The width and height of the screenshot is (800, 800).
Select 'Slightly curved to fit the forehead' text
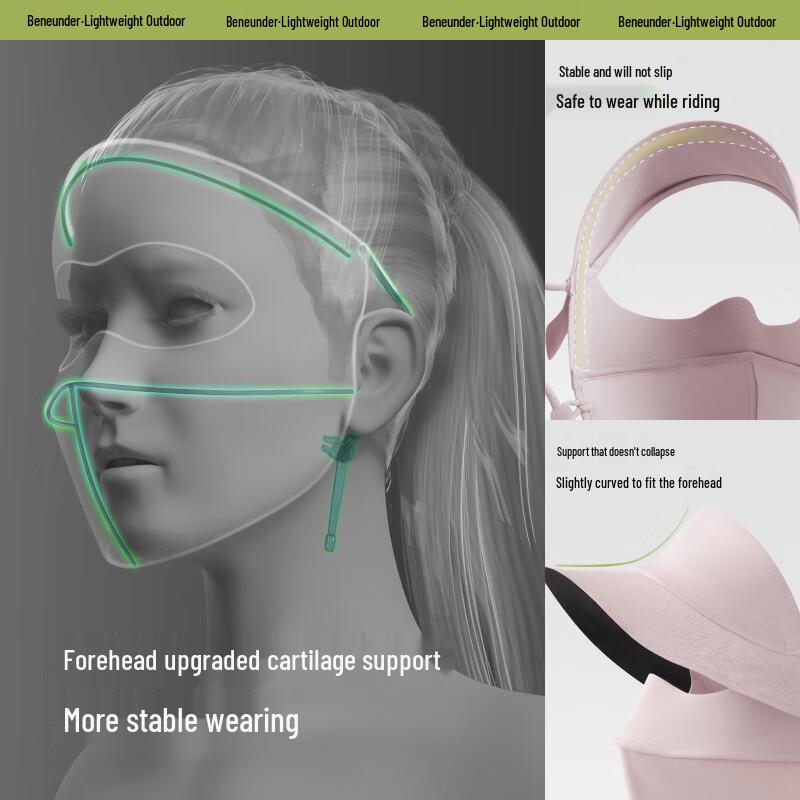638,483
